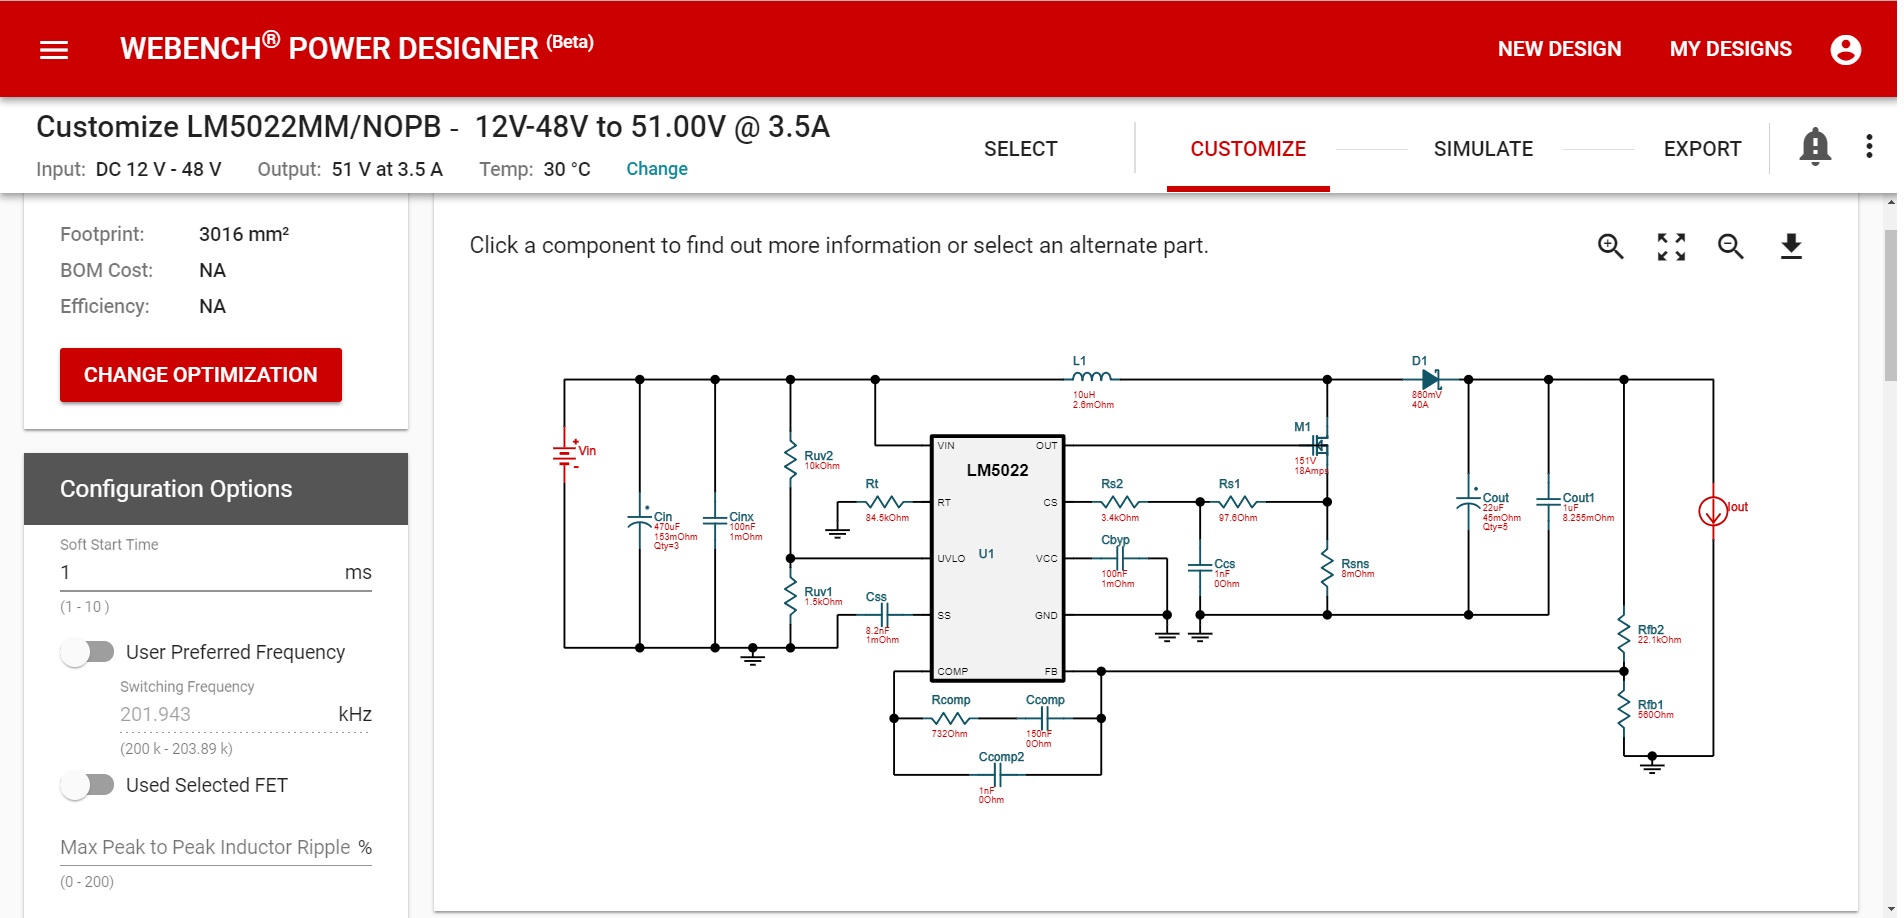The height and width of the screenshot is (918, 1904).
Task: Click the Max Peak to Peak Inductor Ripple field
Action: pos(216,847)
